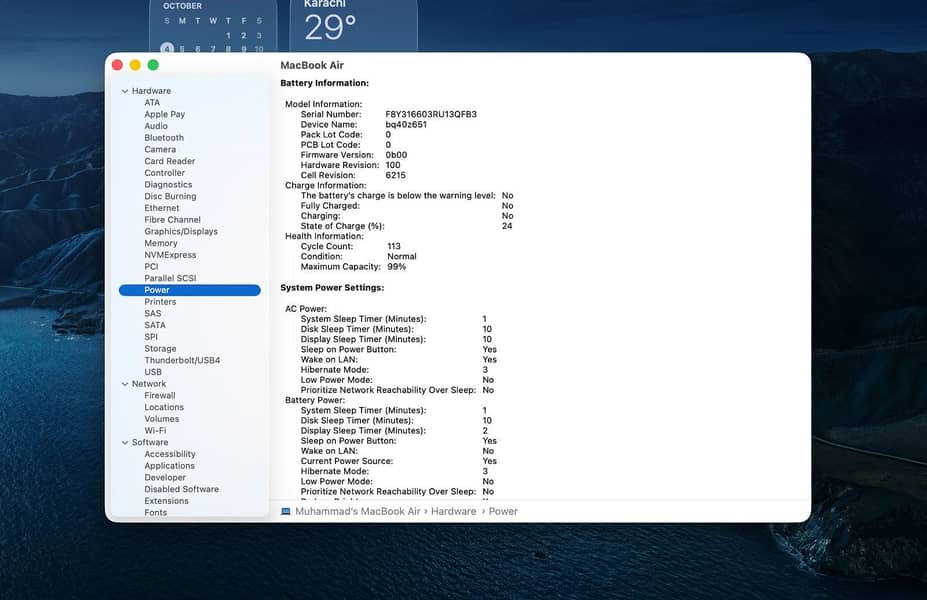Click the serial number F8Y316603RU13QFB3
The height and width of the screenshot is (600, 927).
pos(431,114)
